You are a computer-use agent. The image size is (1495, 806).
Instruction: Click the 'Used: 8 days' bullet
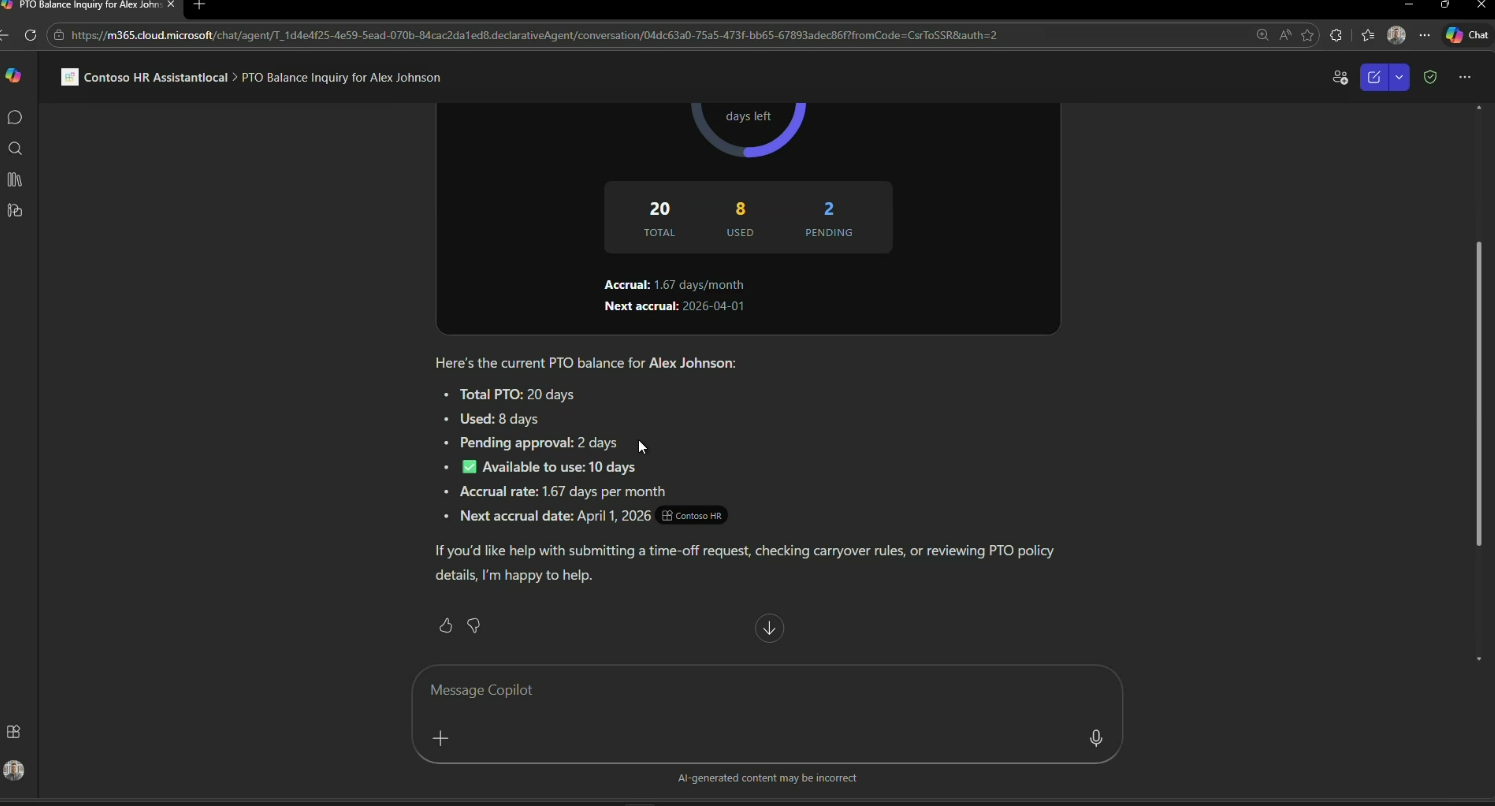tap(499, 419)
